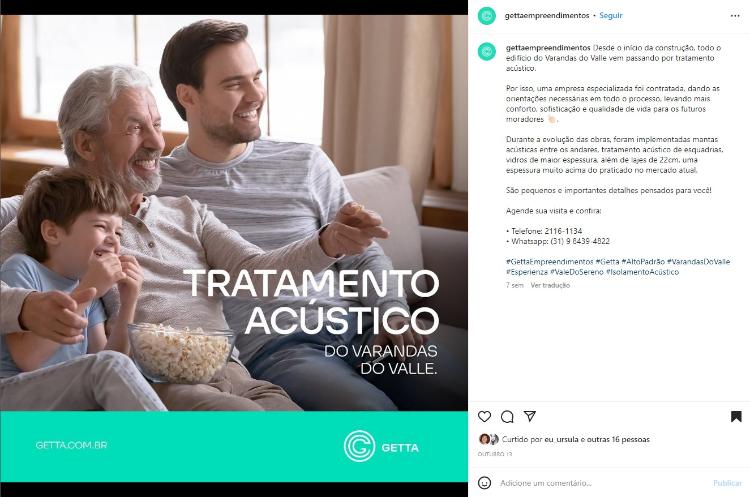The height and width of the screenshot is (497, 750).
Task: Share post with paper plane icon
Action: point(529,416)
